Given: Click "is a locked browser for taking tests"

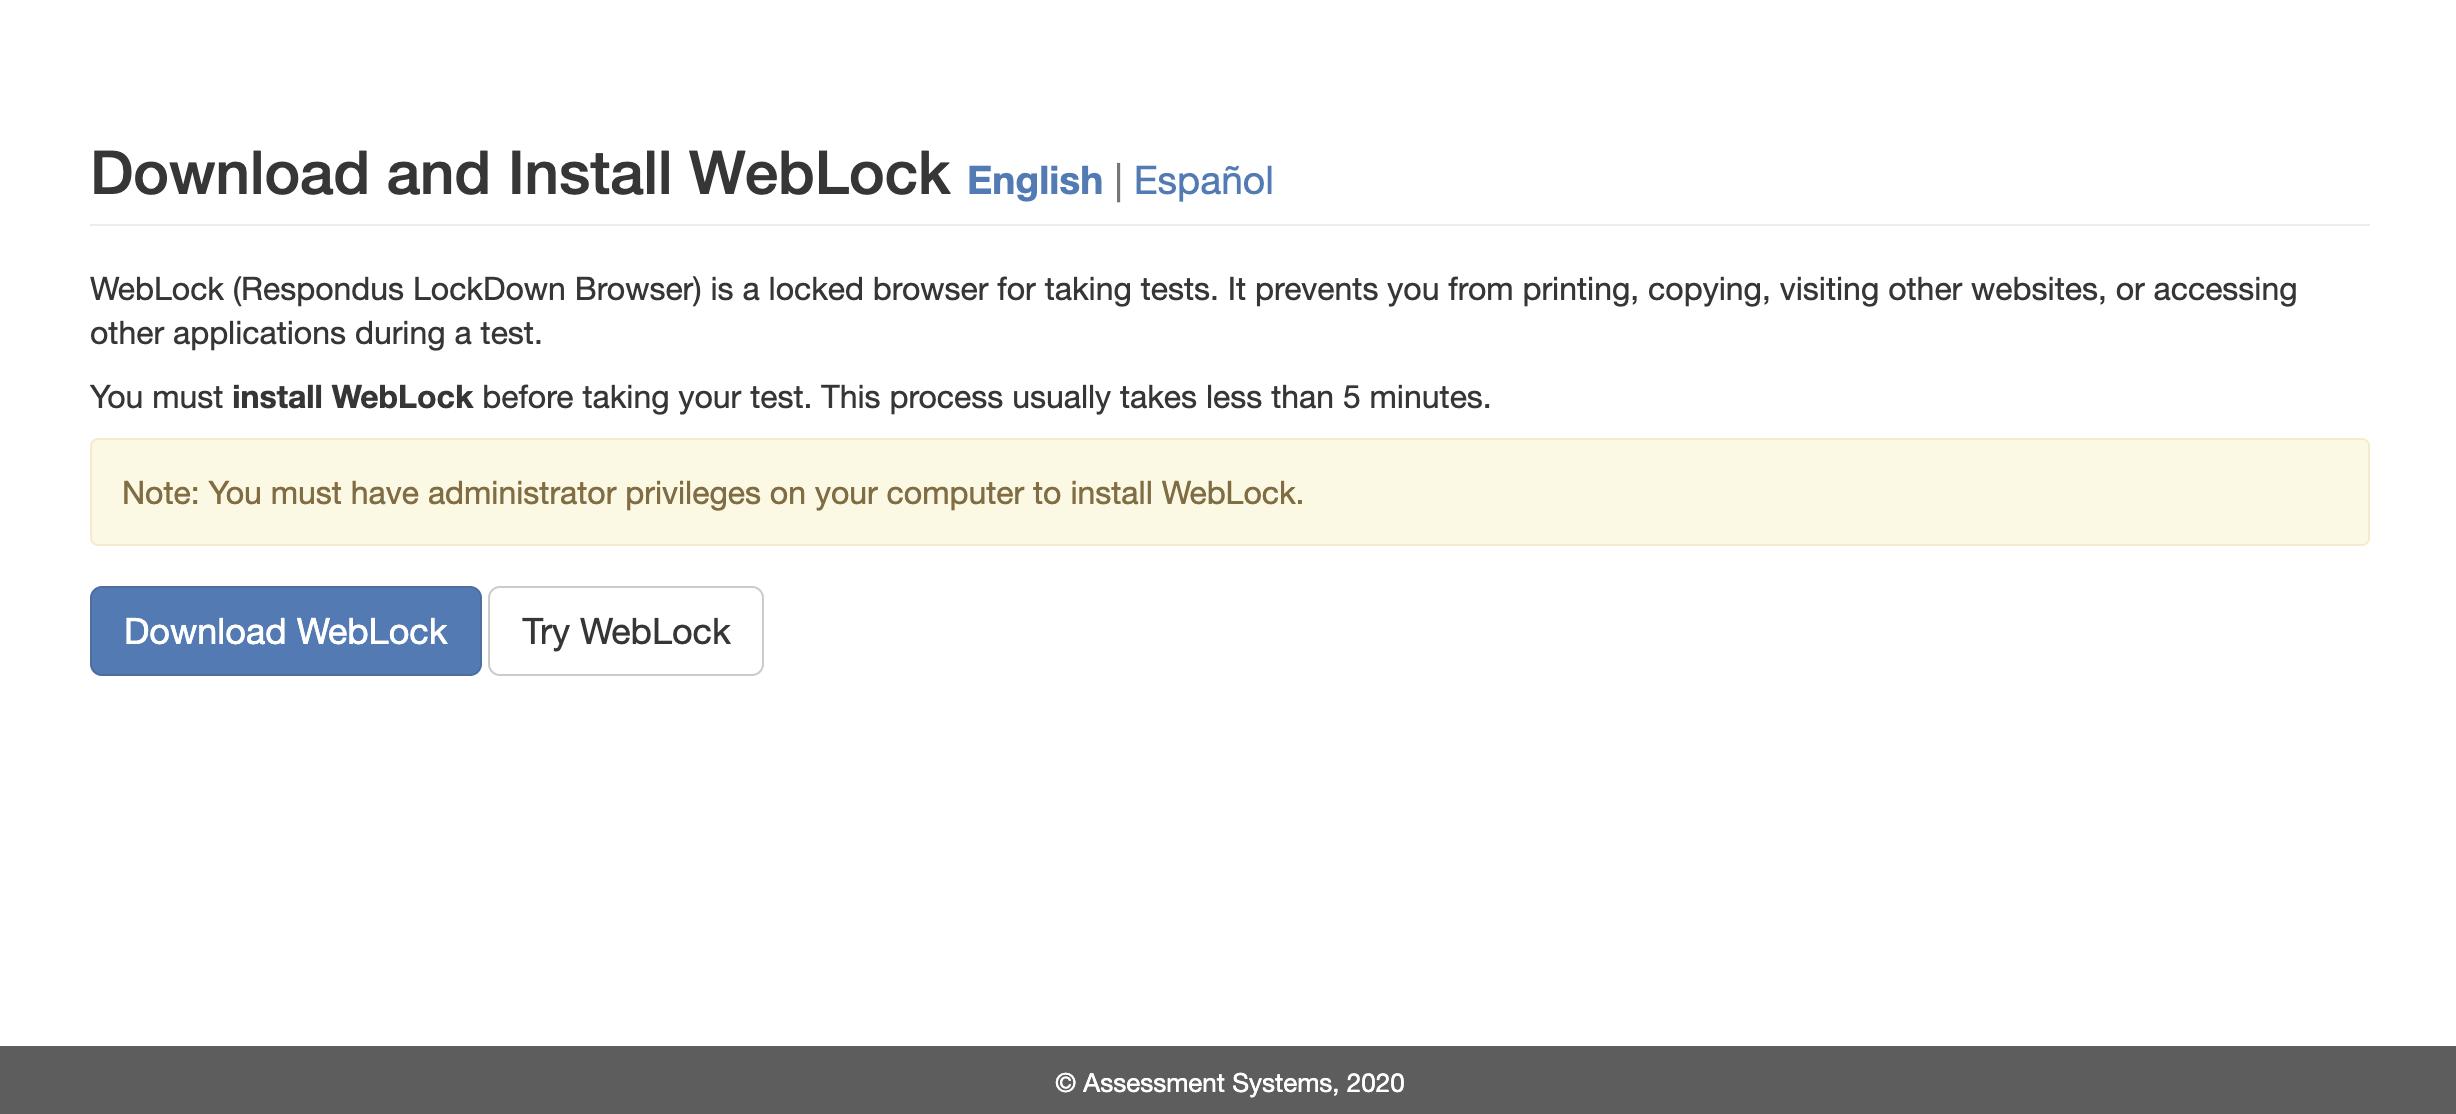Looking at the screenshot, I should pos(963,289).
